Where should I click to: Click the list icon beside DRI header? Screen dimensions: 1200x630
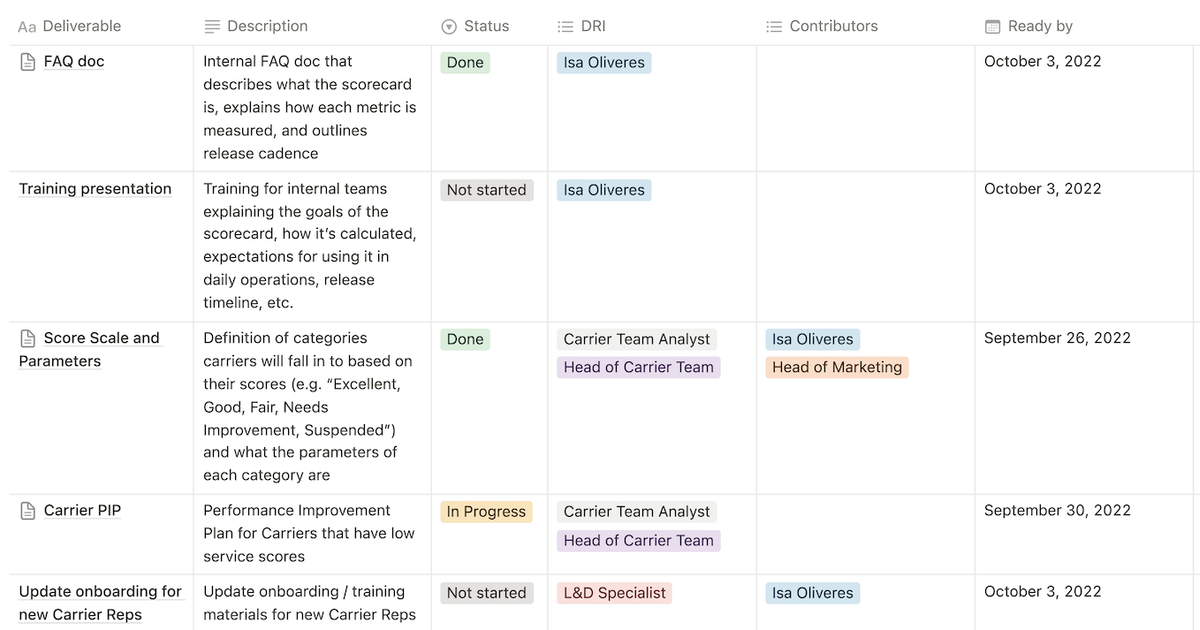[566, 26]
